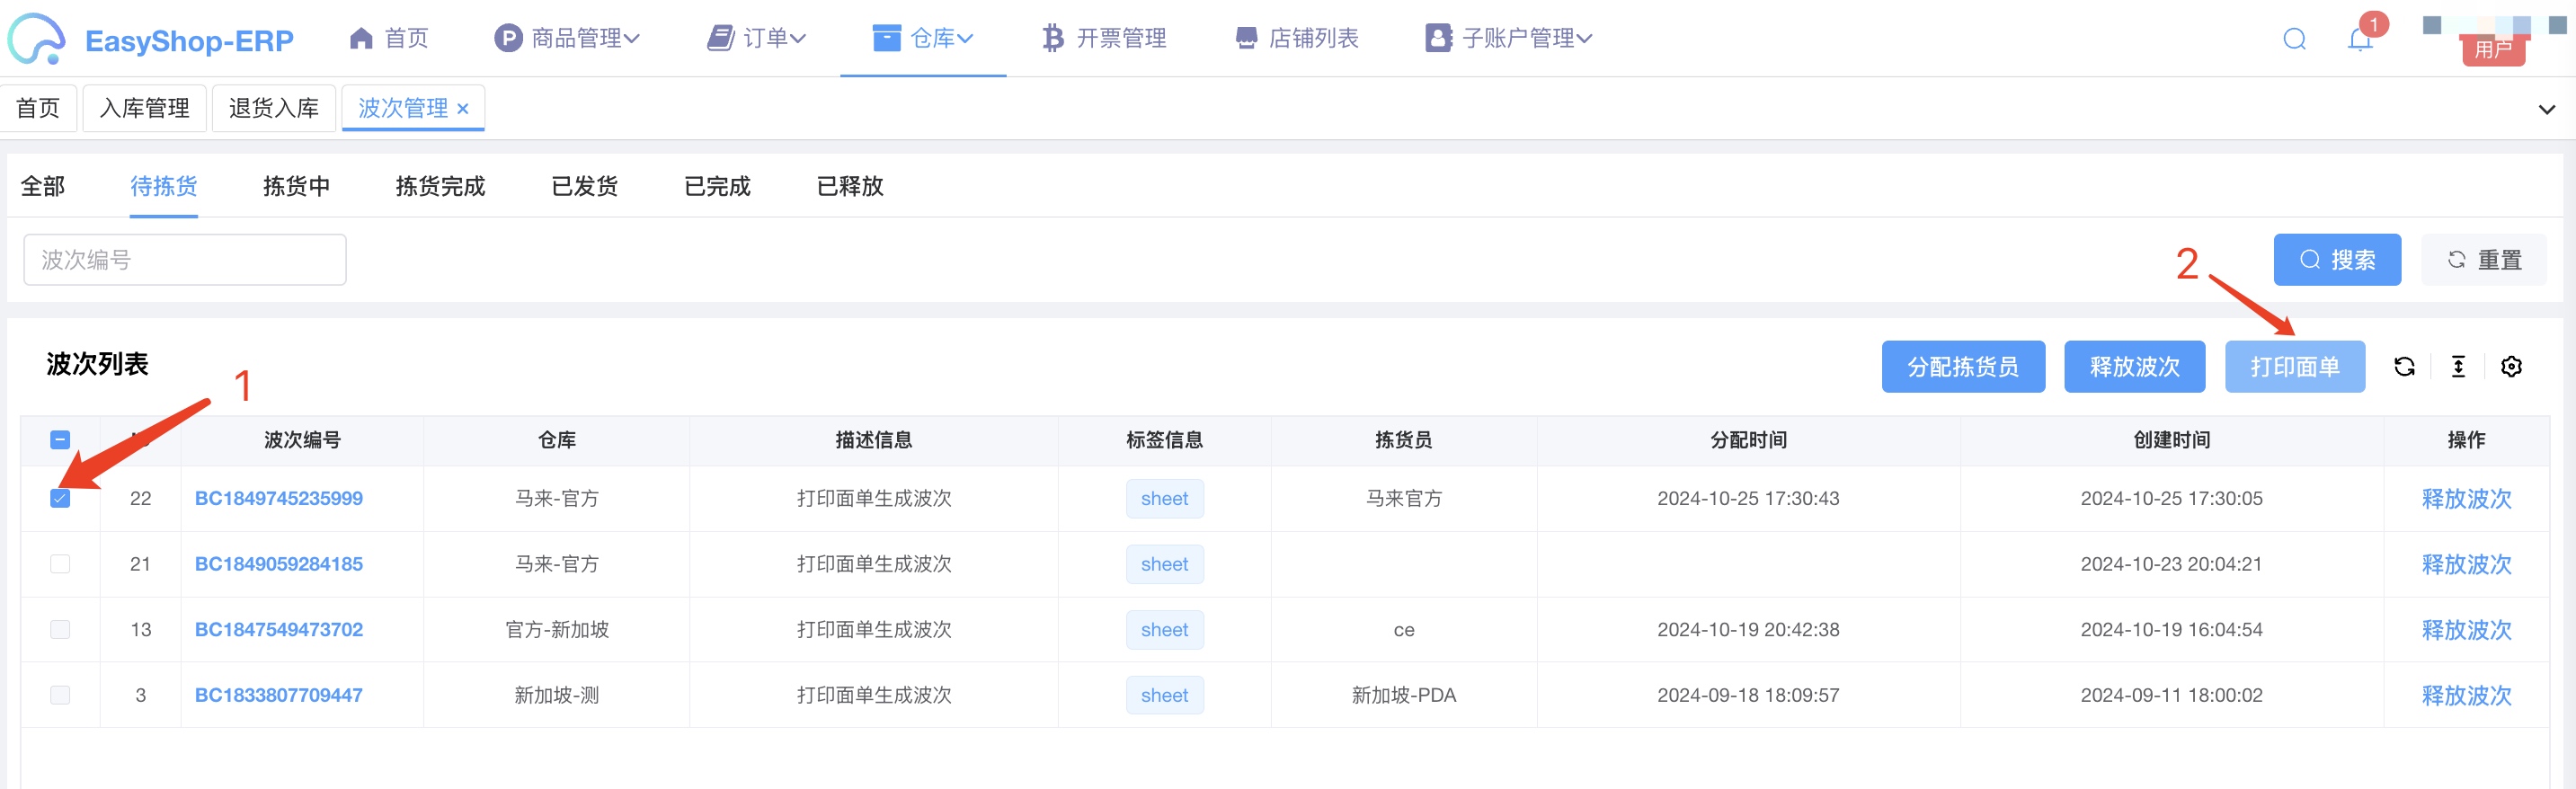Toggle the select-all header checkbox
Image resolution: width=2576 pixels, height=789 pixels.
[60, 440]
